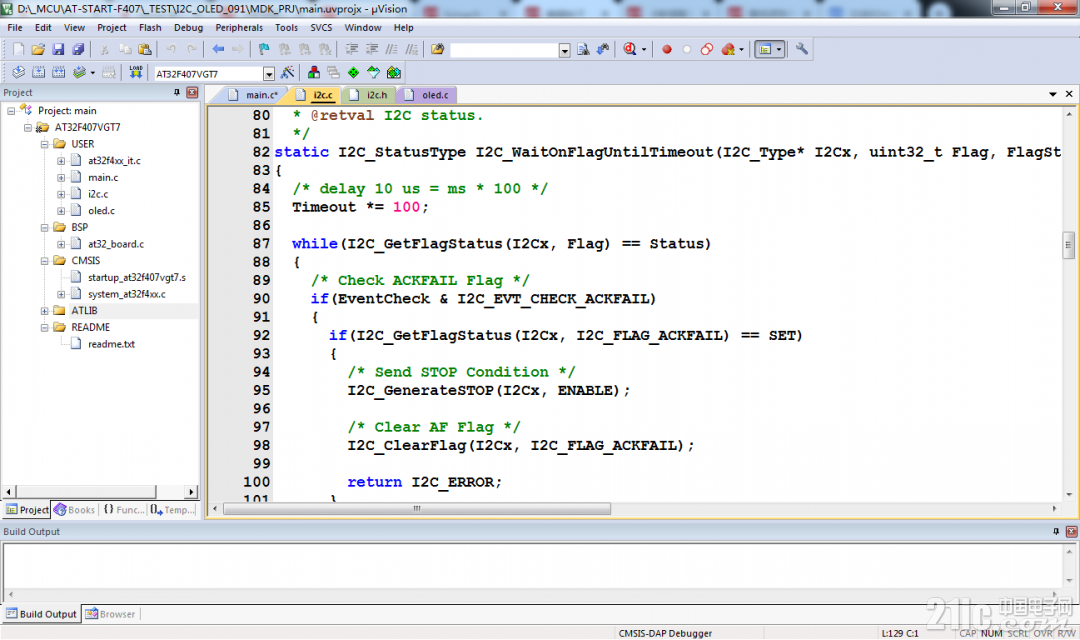
Task: Save all files with the stacked floppy icon
Action: [x=79, y=49]
